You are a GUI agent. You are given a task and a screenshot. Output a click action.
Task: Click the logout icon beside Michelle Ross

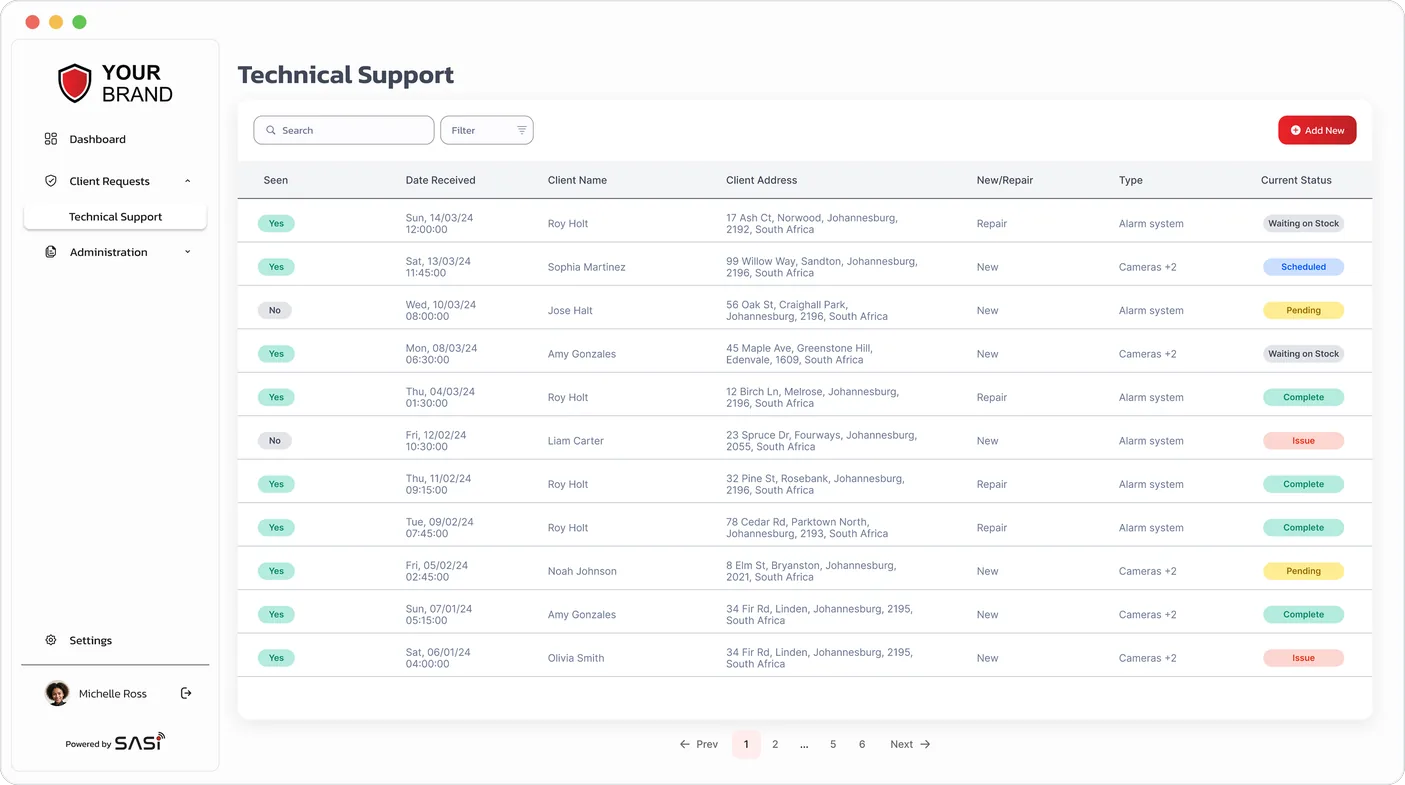pyautogui.click(x=186, y=693)
